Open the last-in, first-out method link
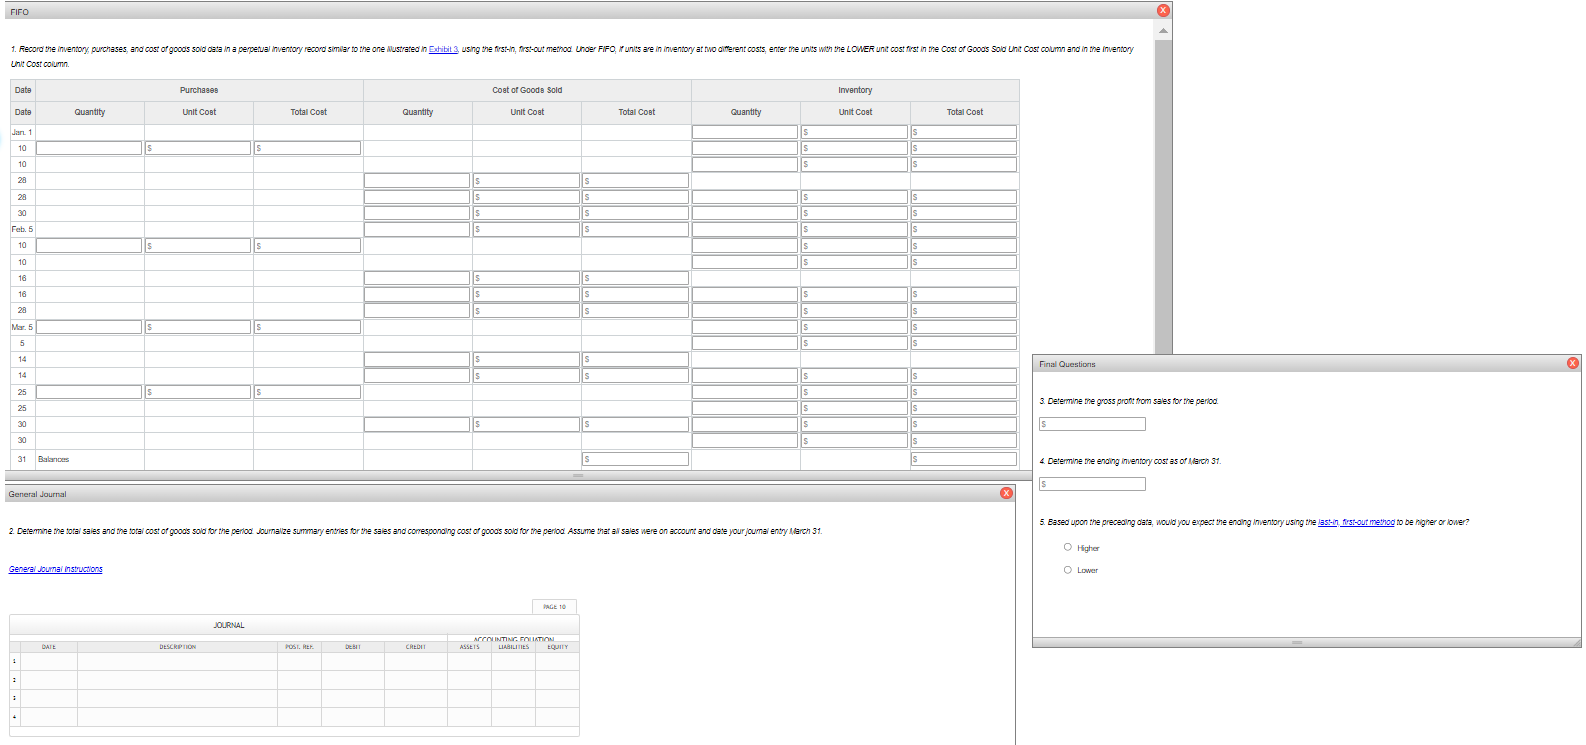 pyautogui.click(x=1356, y=522)
